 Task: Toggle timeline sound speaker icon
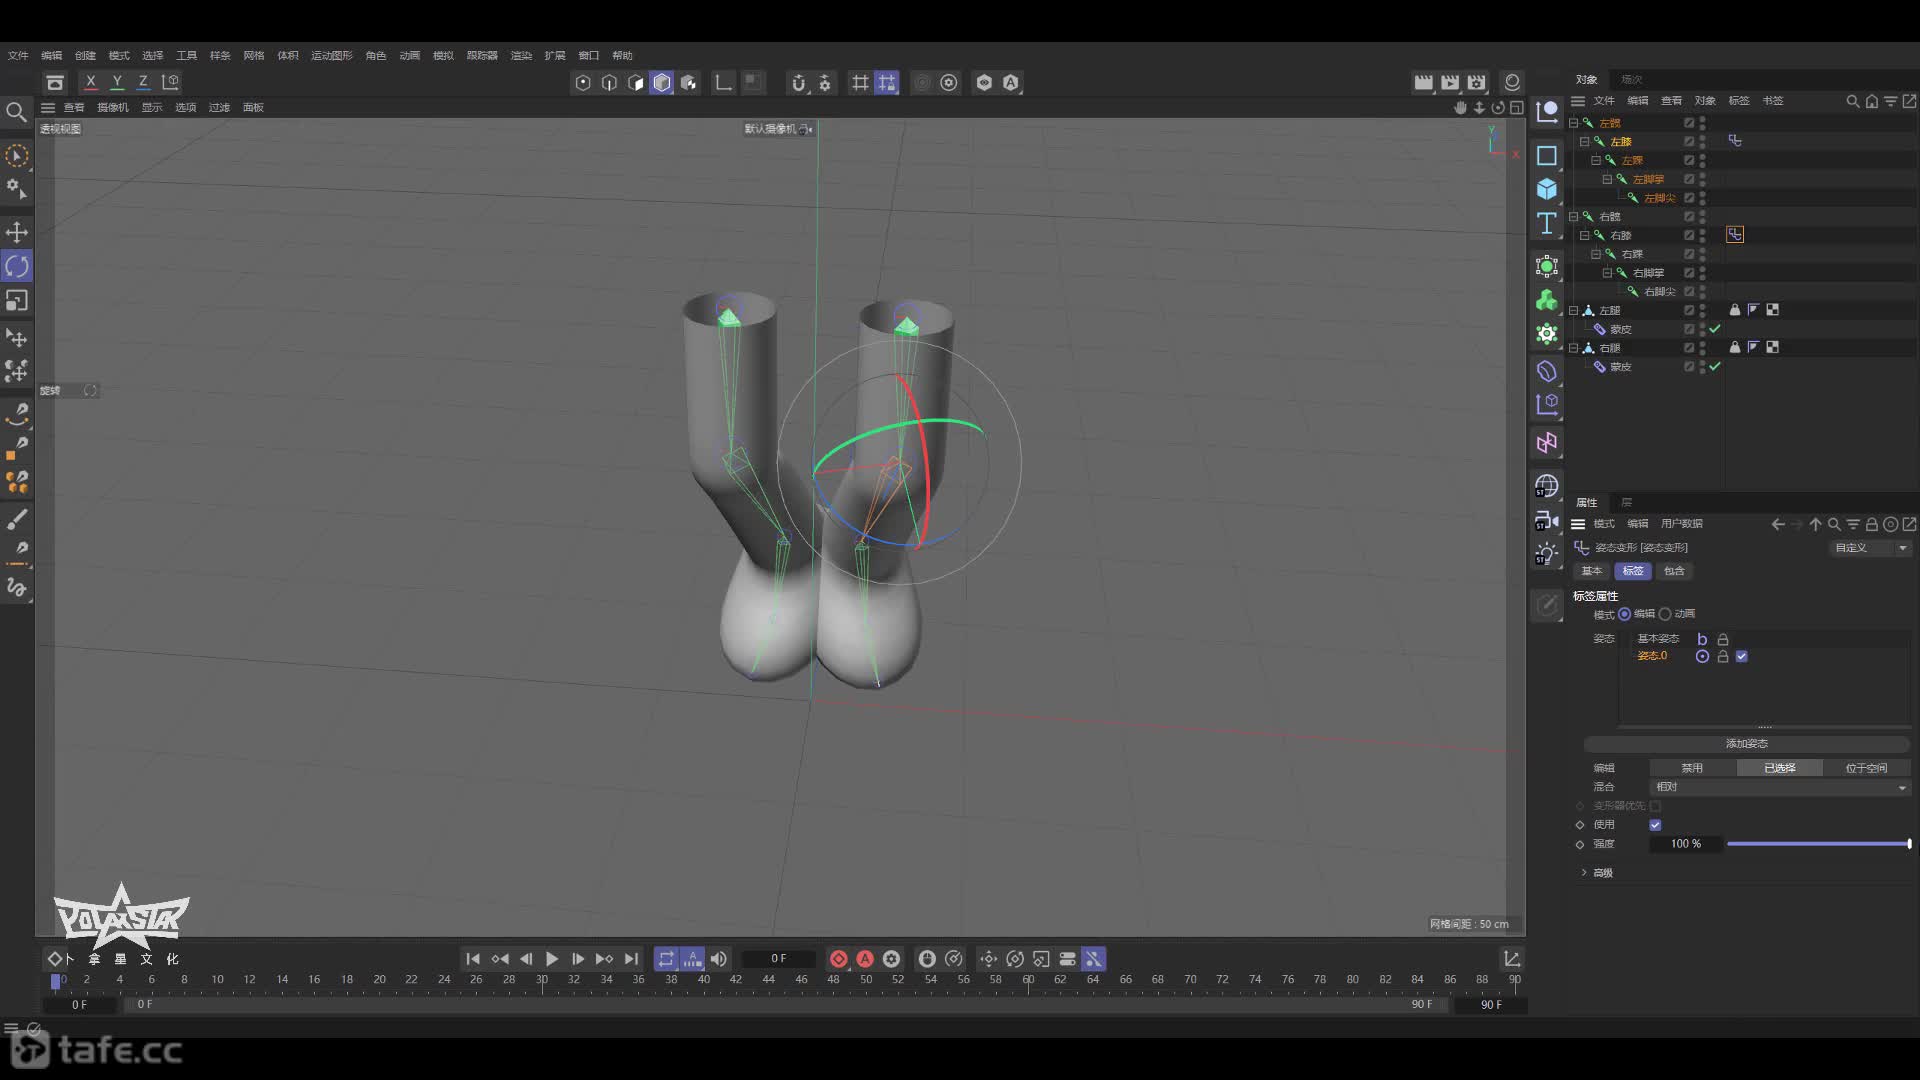coord(719,959)
